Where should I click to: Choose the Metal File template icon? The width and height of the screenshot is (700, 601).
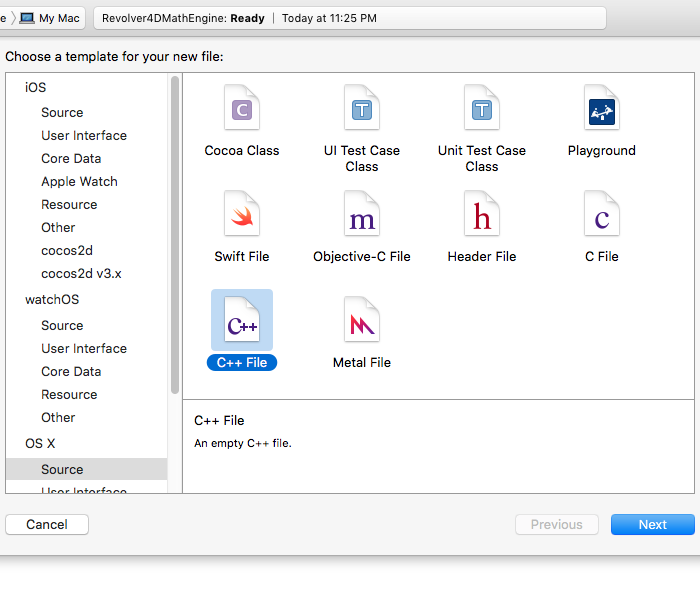362,320
